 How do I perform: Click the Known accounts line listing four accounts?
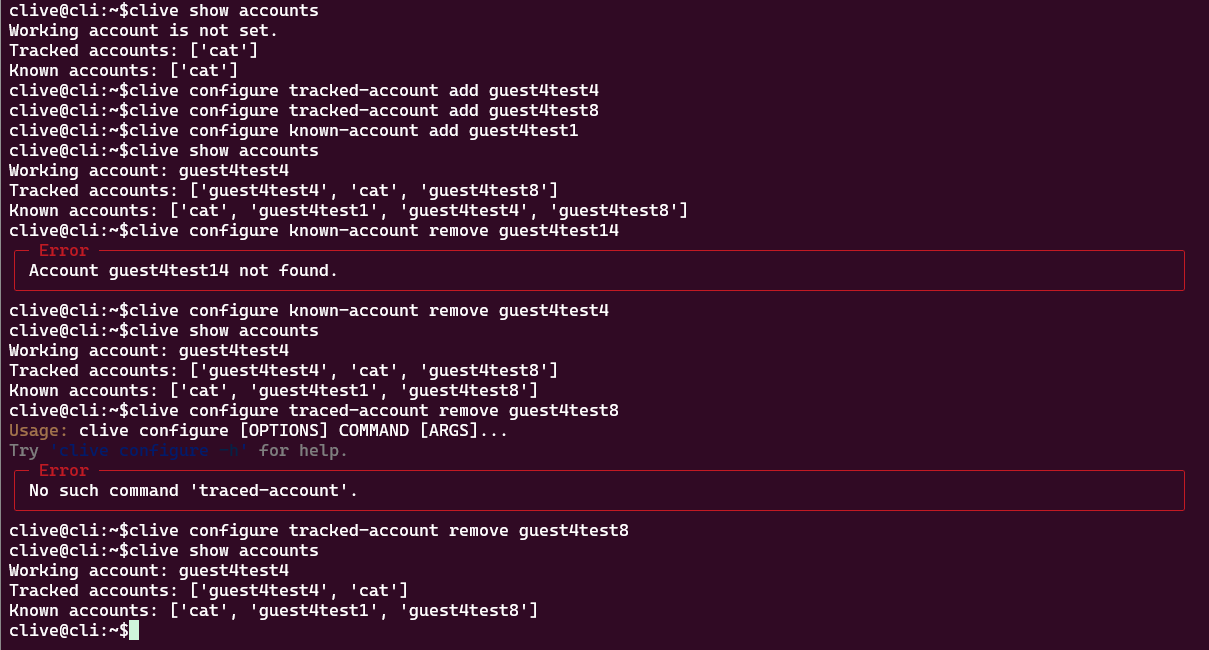click(348, 210)
